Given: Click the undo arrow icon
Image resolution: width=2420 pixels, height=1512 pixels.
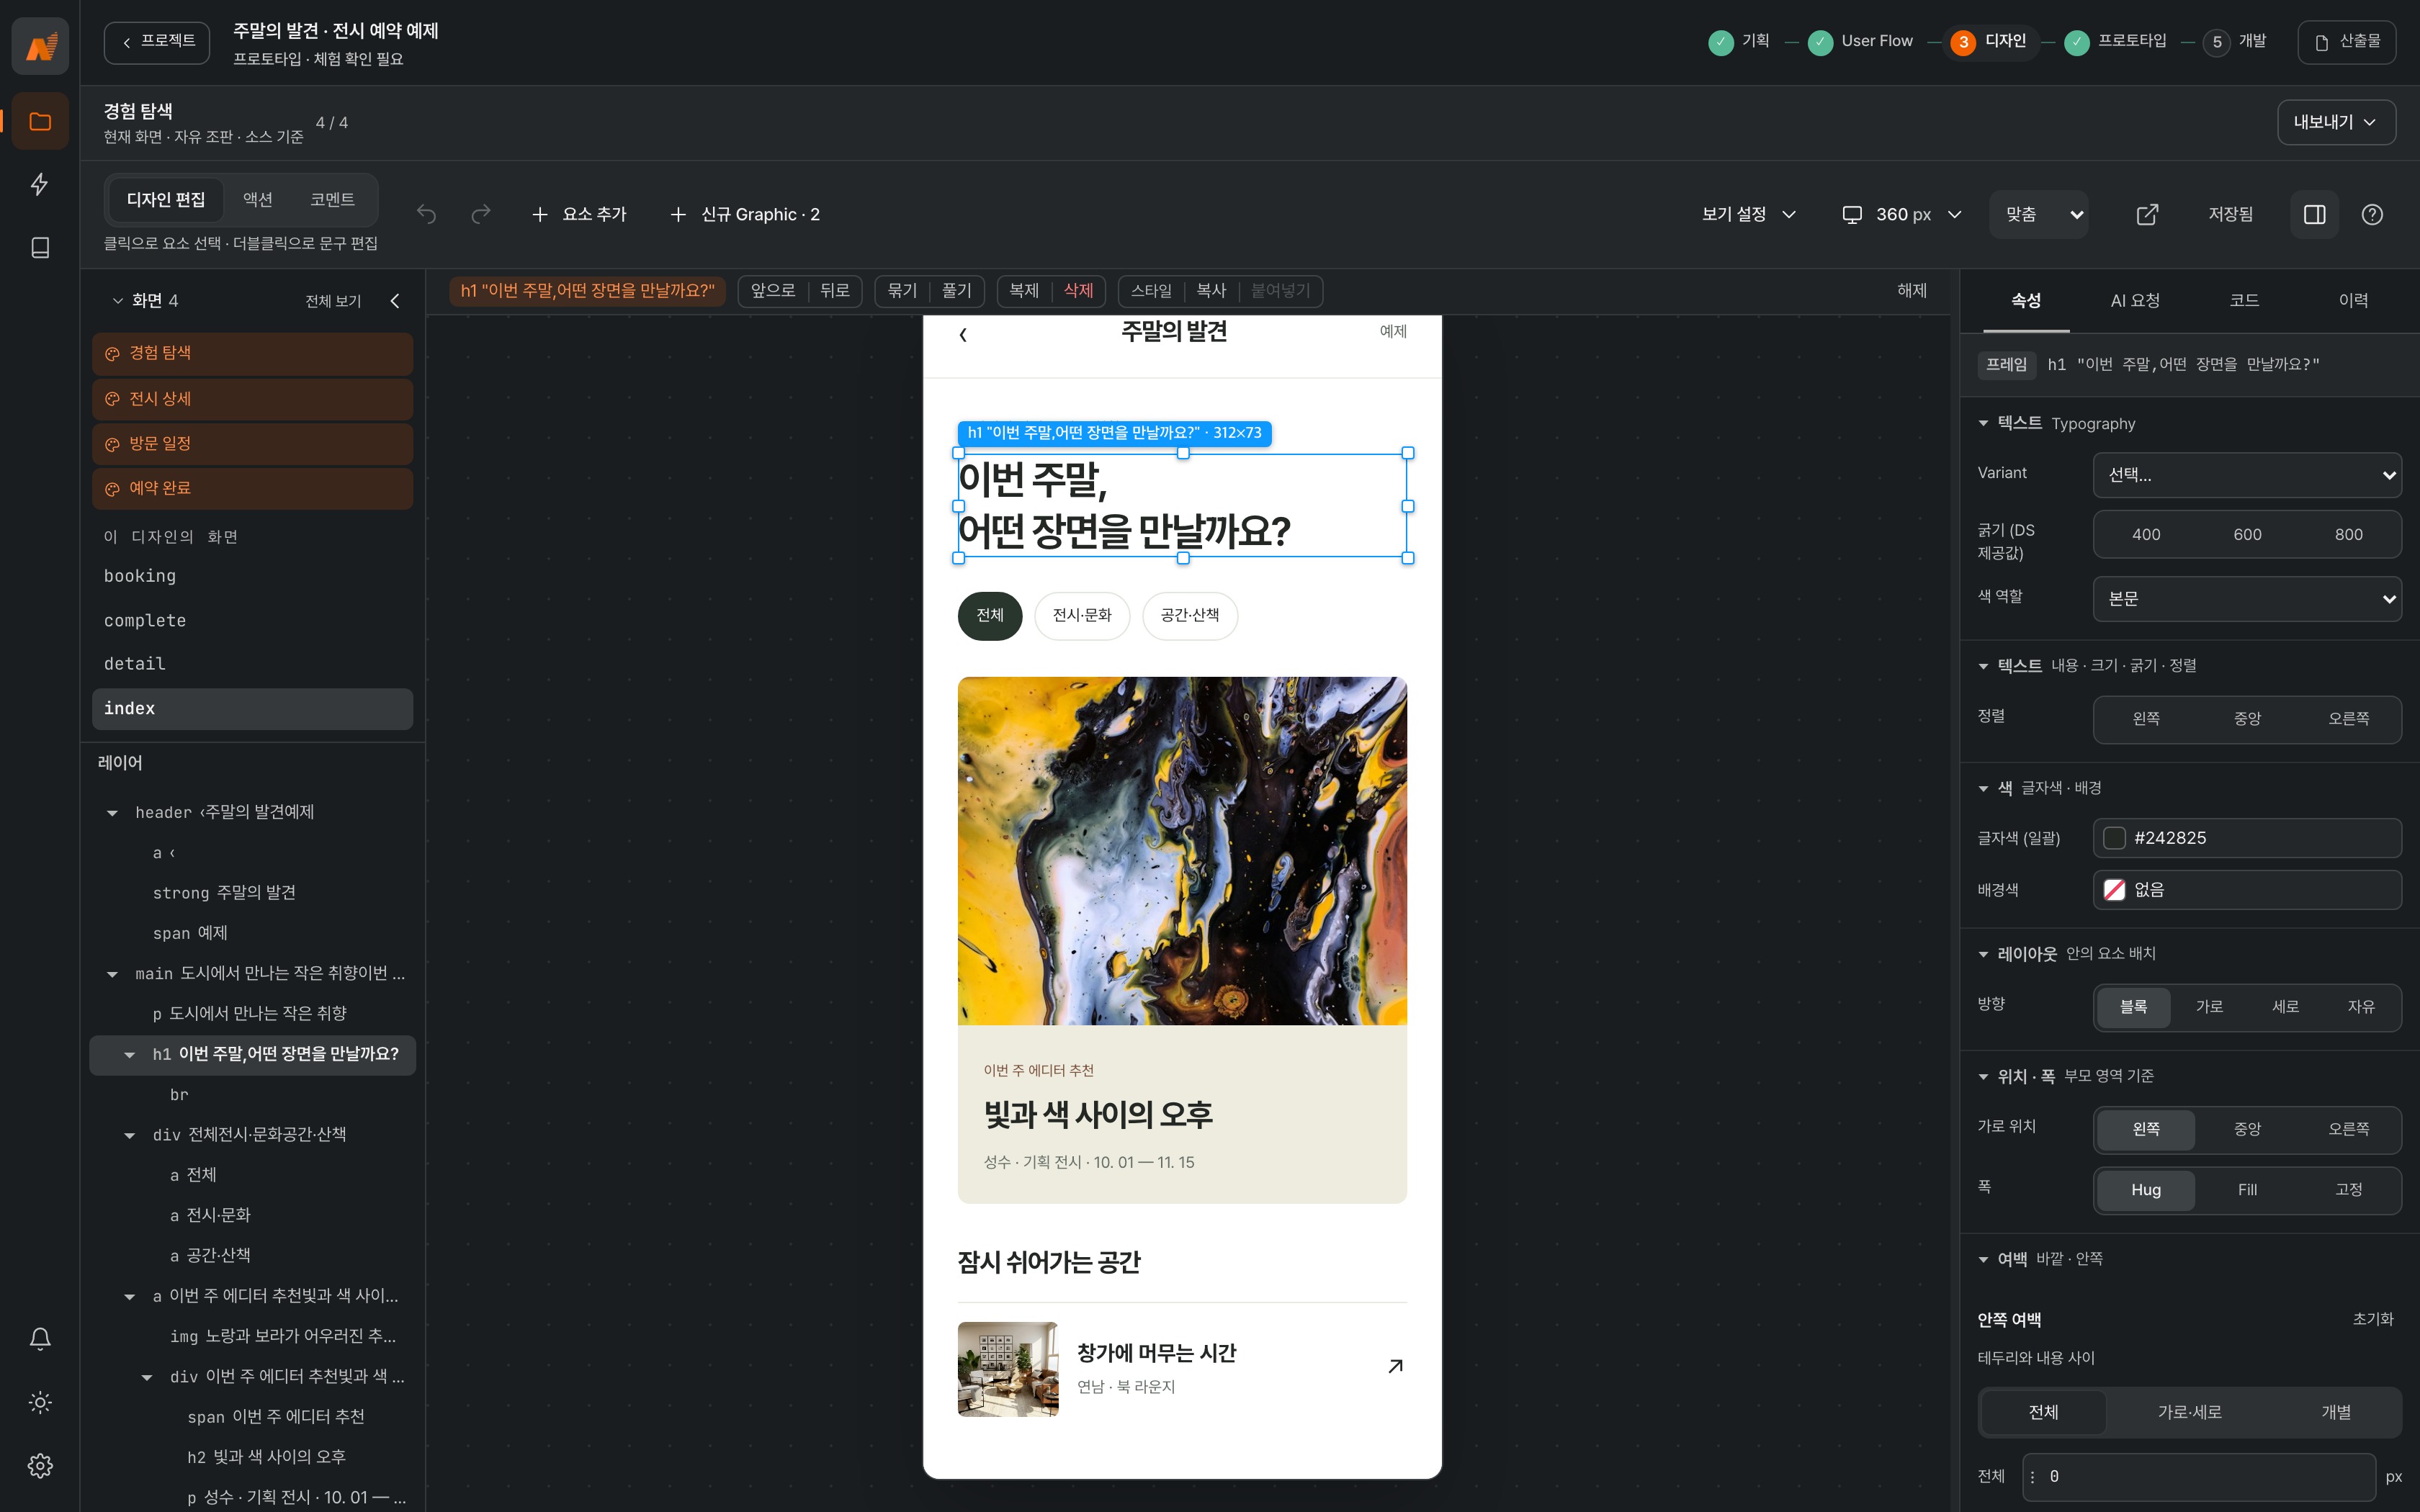Looking at the screenshot, I should [427, 214].
